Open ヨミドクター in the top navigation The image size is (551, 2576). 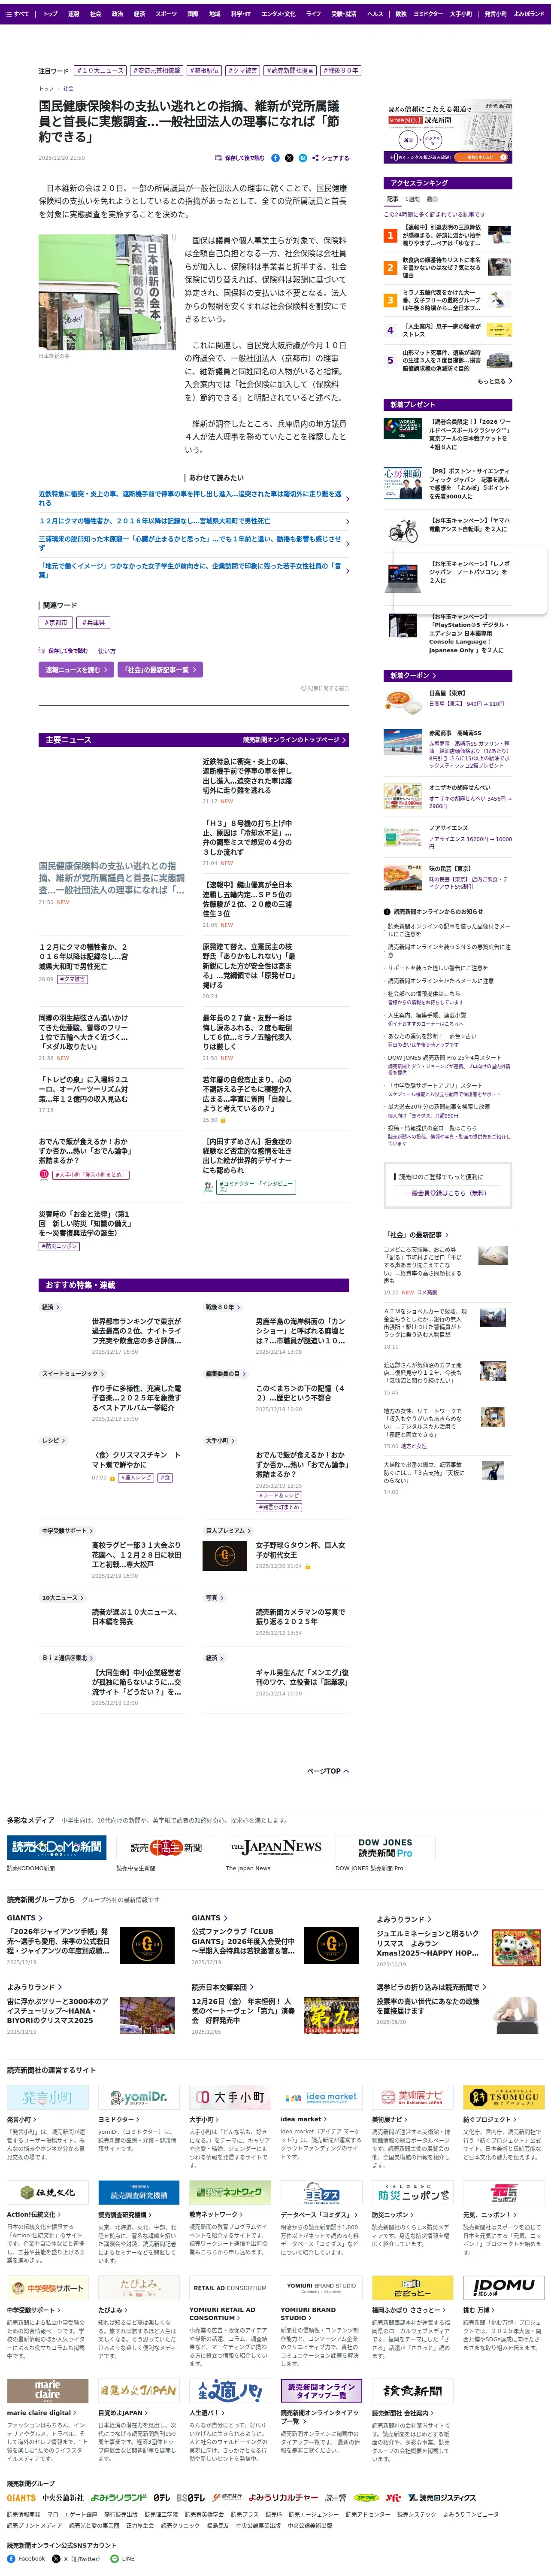click(x=428, y=14)
